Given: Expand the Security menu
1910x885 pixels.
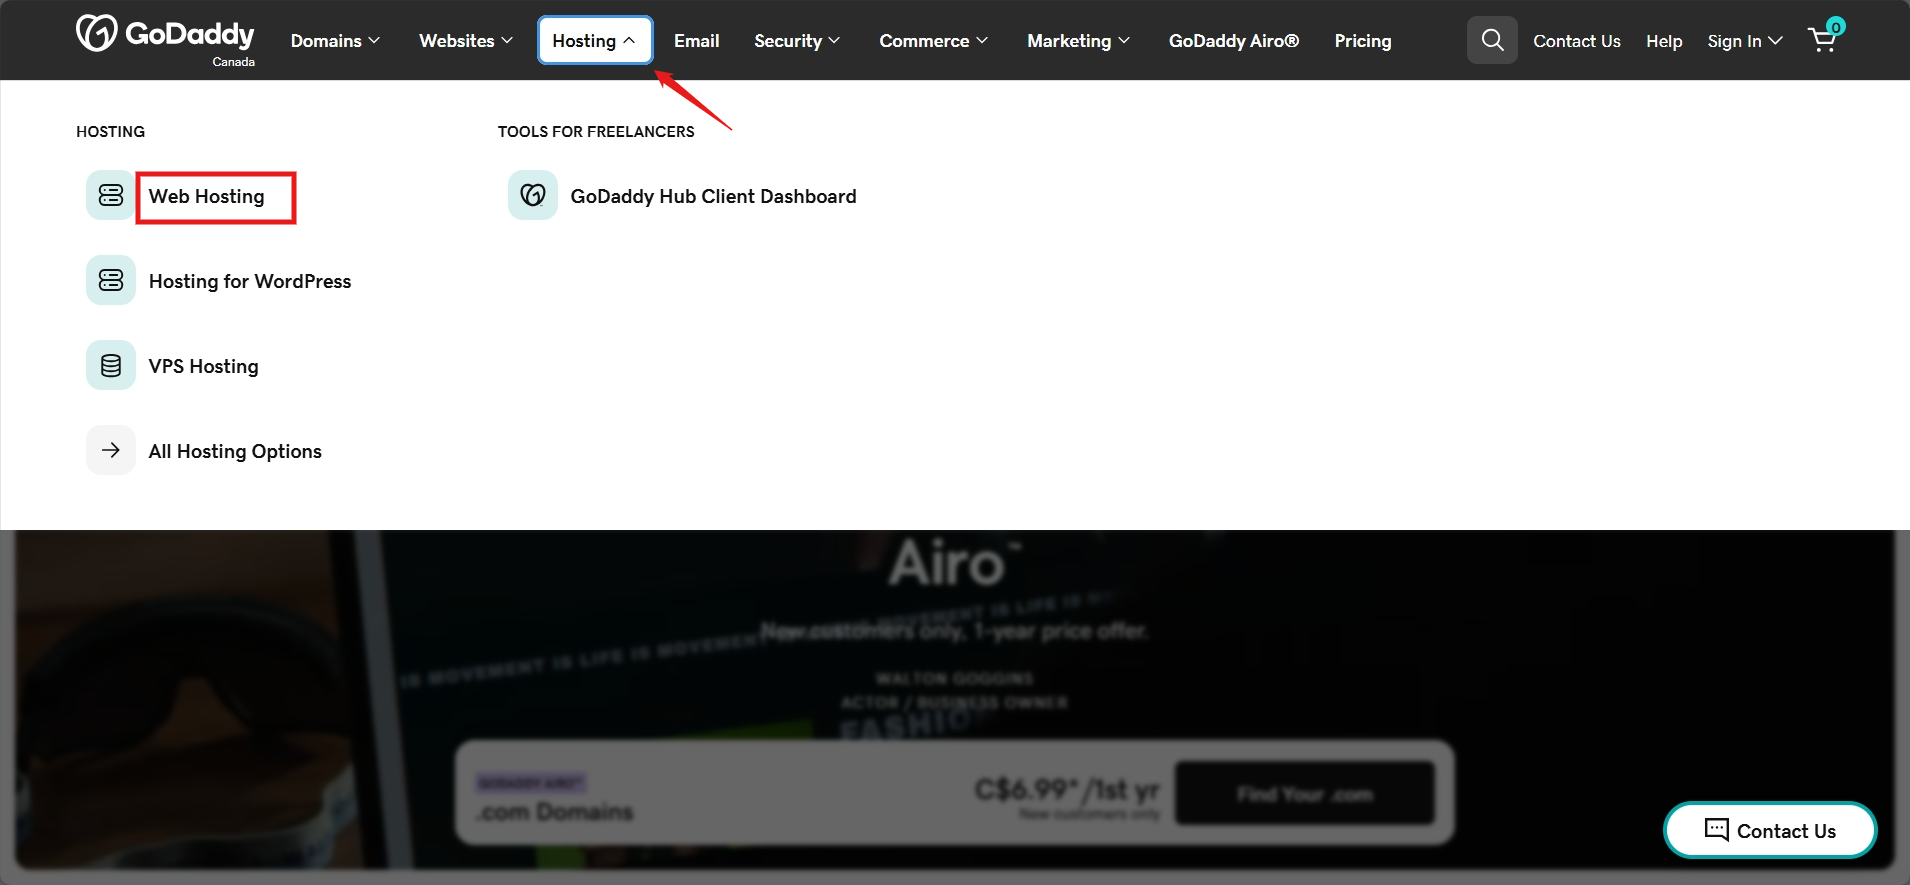Looking at the screenshot, I should (x=797, y=41).
